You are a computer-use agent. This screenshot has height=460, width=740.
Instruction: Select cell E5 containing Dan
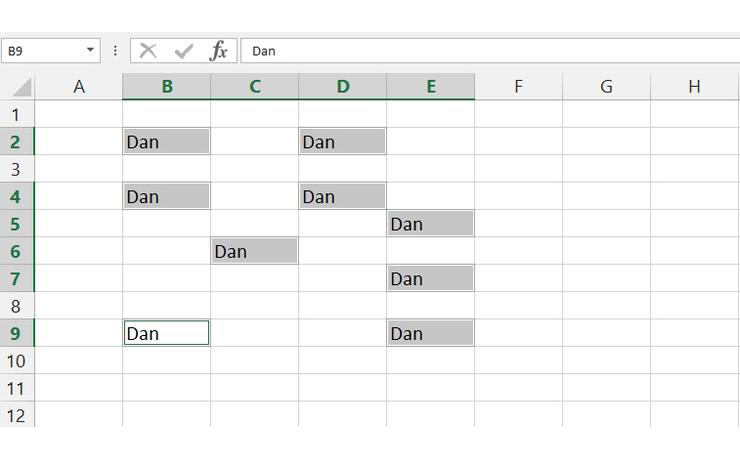coord(431,224)
